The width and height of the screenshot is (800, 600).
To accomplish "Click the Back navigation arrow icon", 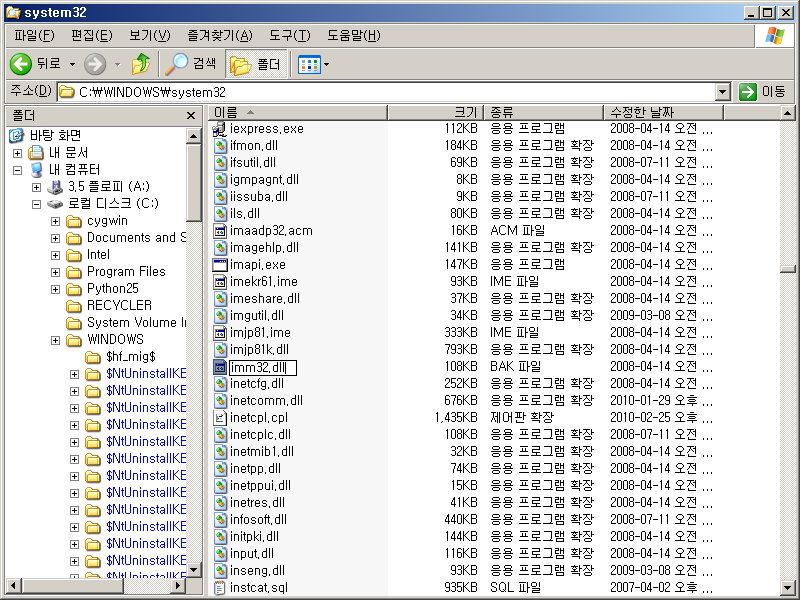I will [21, 64].
